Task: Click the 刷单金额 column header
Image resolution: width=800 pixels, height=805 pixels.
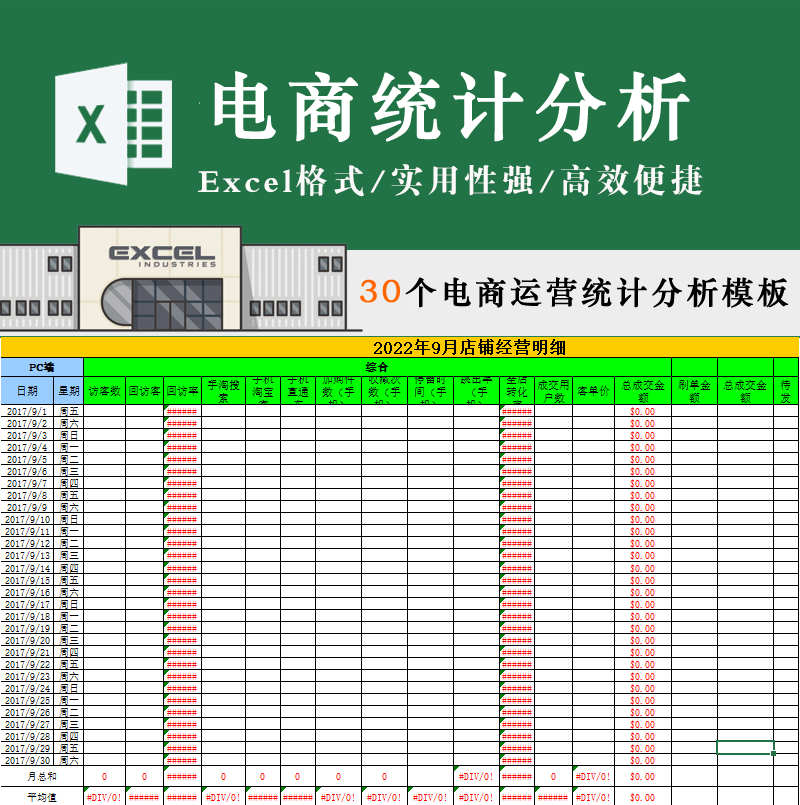Action: click(x=694, y=391)
